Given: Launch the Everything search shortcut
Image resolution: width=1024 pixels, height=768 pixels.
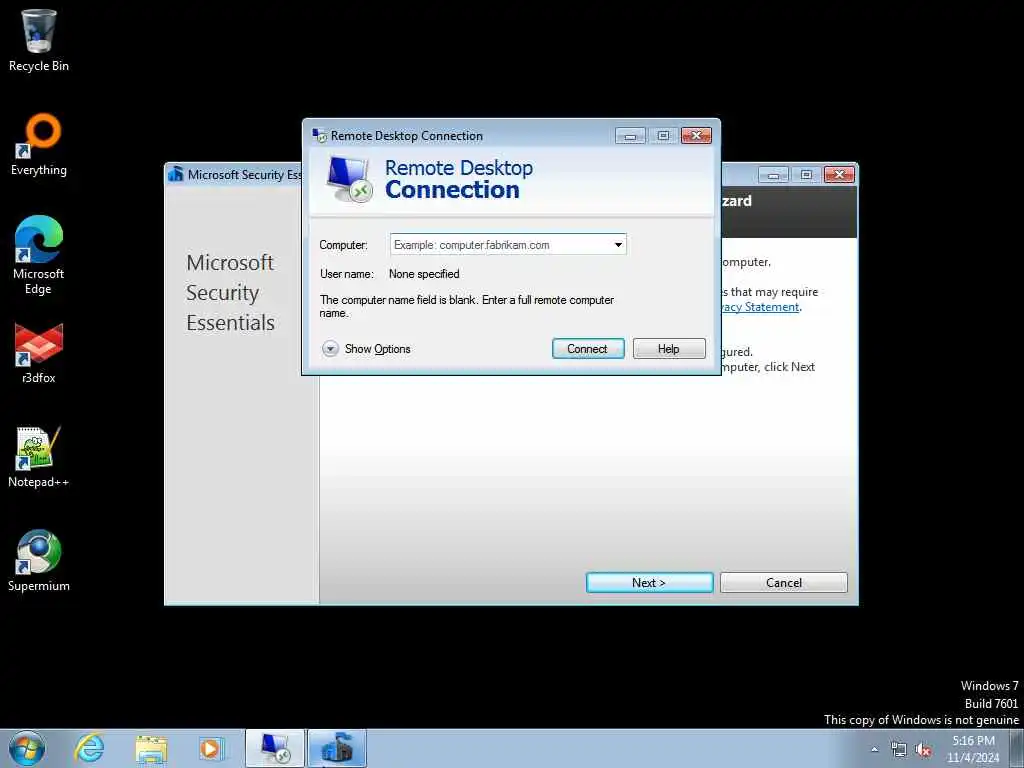Looking at the screenshot, I should (x=39, y=144).
